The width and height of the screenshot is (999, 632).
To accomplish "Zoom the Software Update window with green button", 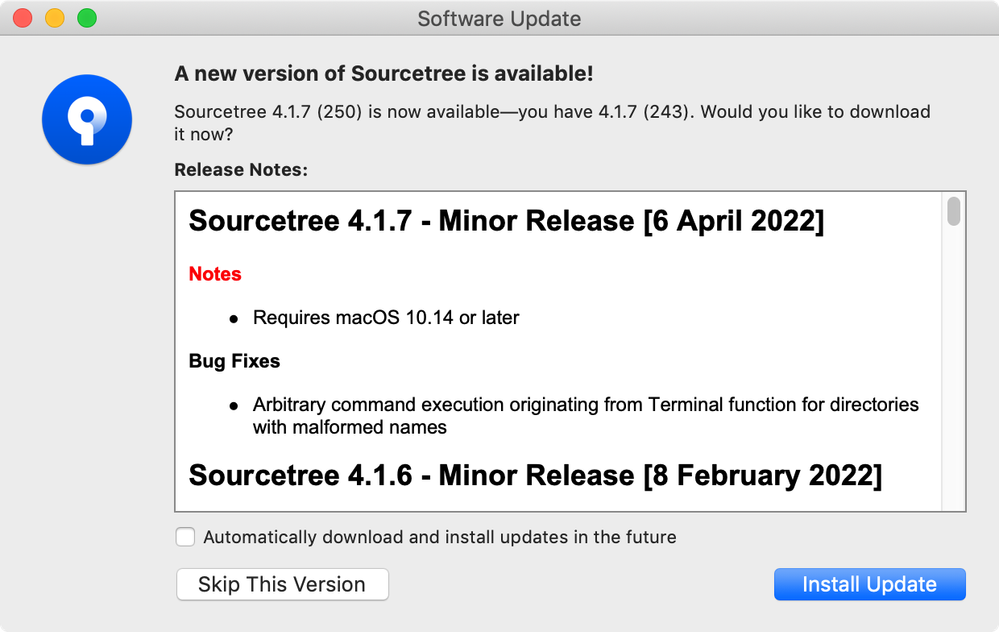I will (x=87, y=18).
